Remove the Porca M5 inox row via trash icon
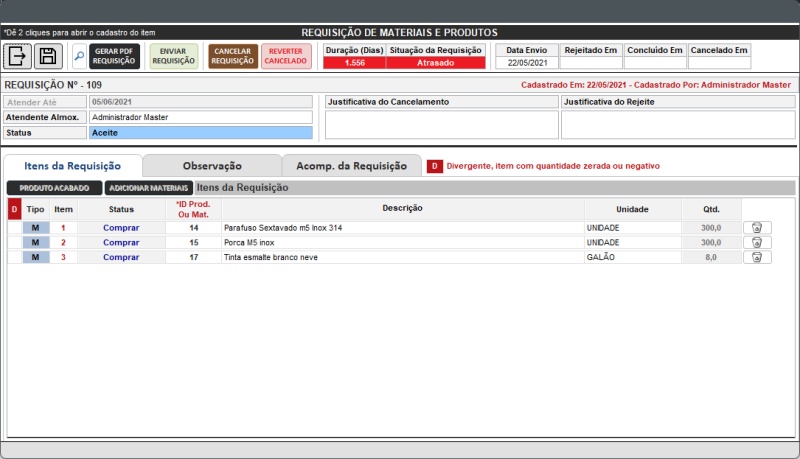 pos(757,242)
